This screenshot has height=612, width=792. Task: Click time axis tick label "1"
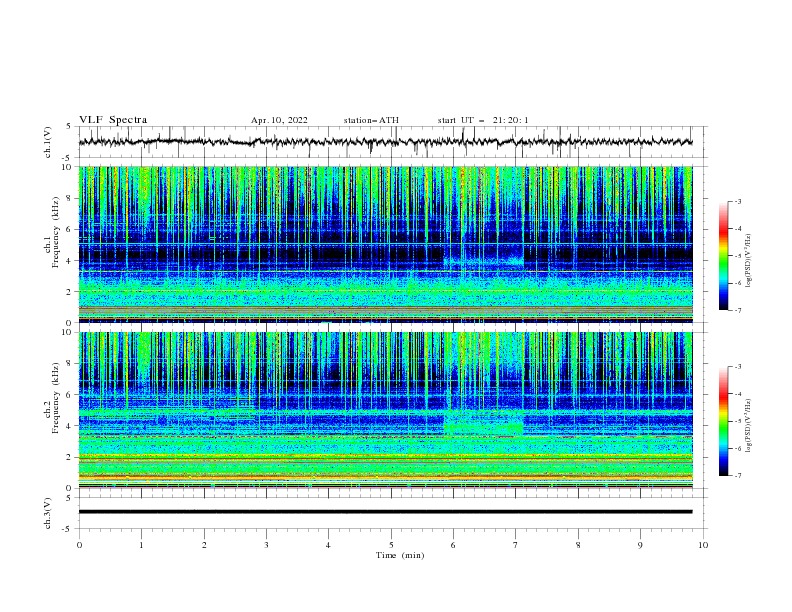(141, 545)
